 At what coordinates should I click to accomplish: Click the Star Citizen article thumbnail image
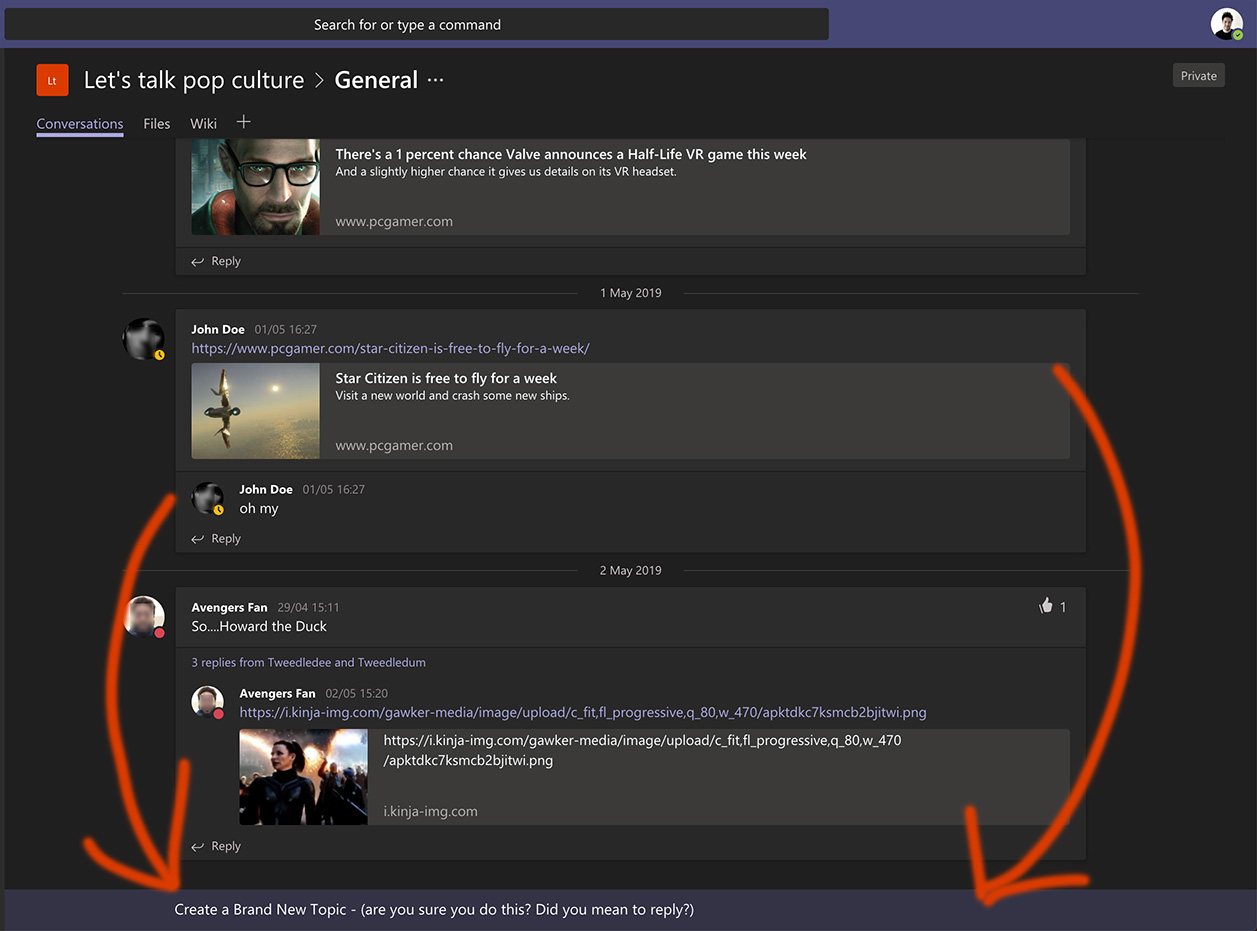(255, 411)
